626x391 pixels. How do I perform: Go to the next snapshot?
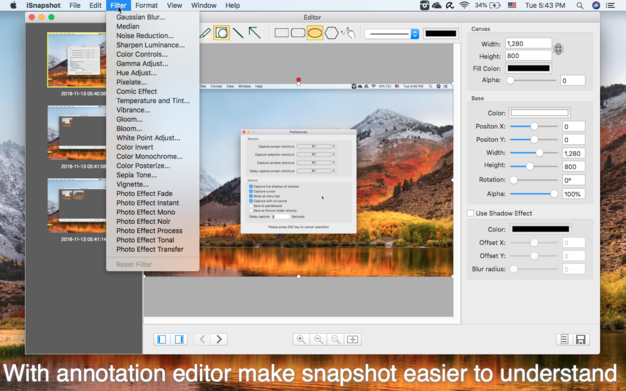click(x=219, y=339)
